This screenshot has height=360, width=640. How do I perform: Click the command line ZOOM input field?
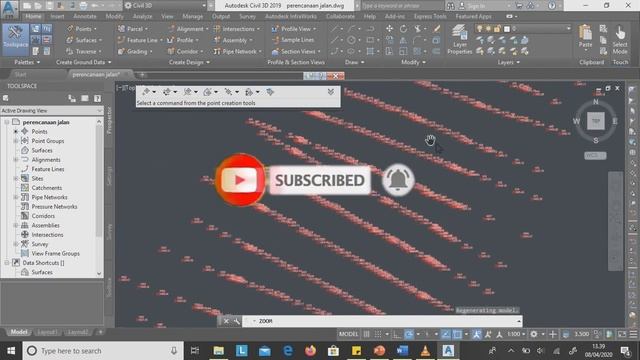tap(383, 321)
